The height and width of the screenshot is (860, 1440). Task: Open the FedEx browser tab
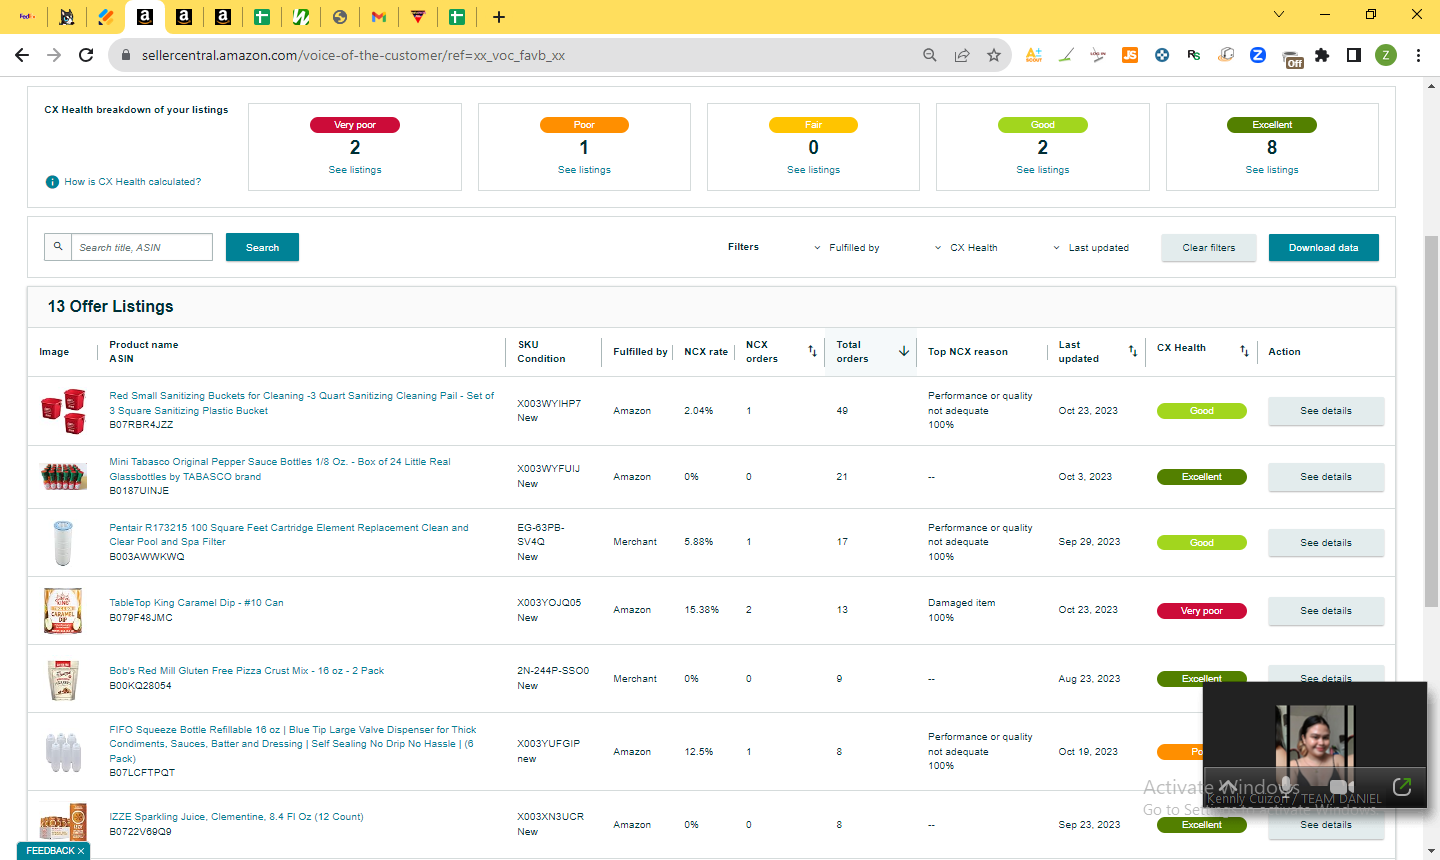[27, 16]
